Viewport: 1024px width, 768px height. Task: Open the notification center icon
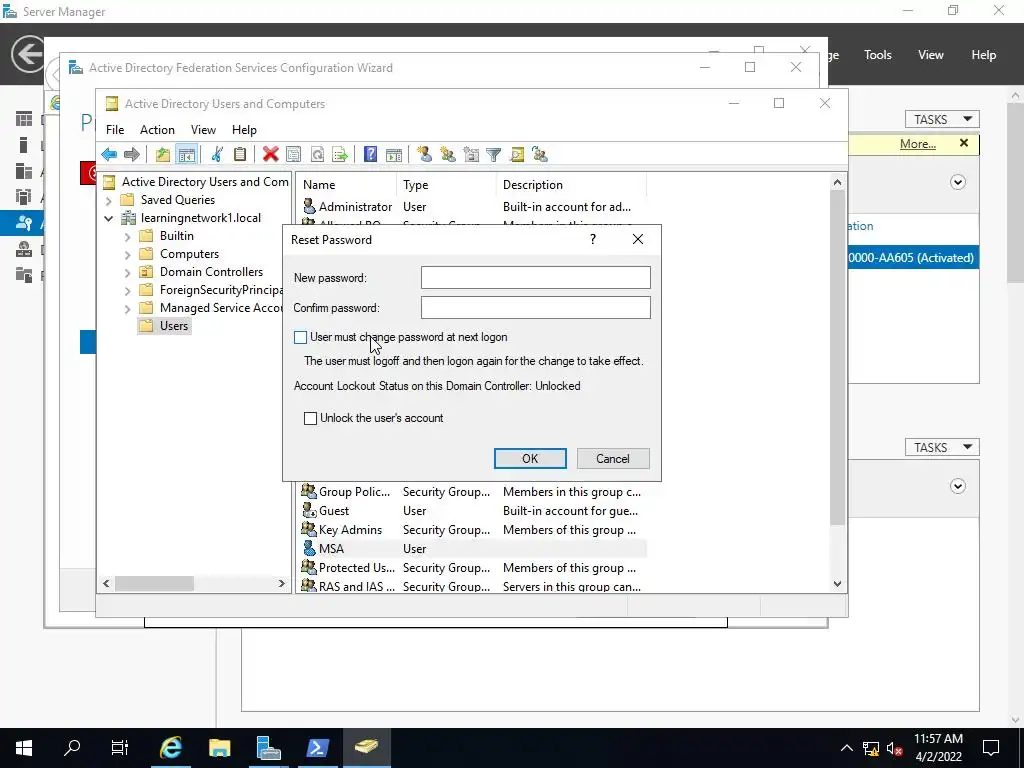click(991, 747)
